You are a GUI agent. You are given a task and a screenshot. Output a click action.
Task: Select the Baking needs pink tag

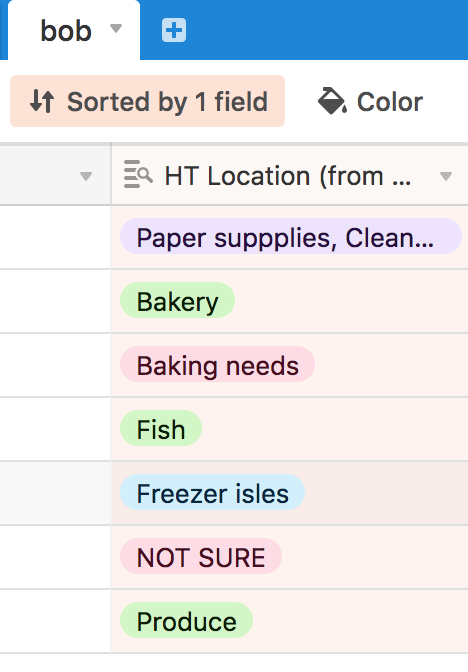click(217, 364)
